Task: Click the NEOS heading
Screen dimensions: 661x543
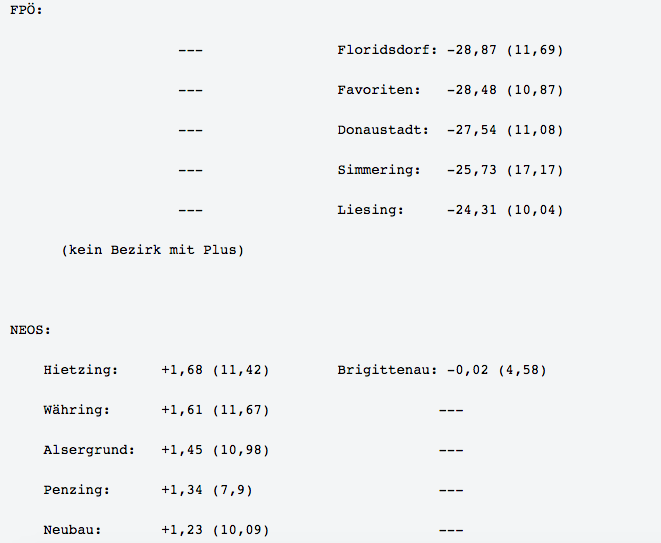Action: click(30, 330)
